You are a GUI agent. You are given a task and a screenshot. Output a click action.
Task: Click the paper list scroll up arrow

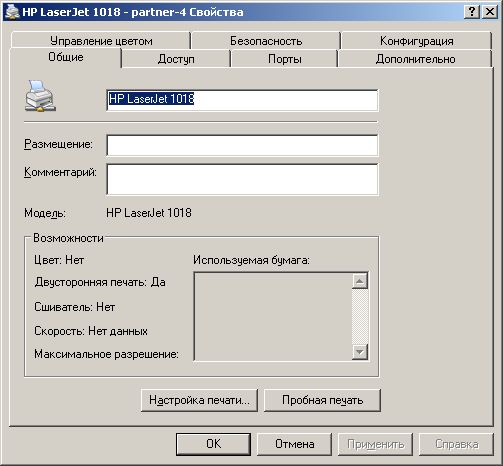tap(360, 281)
